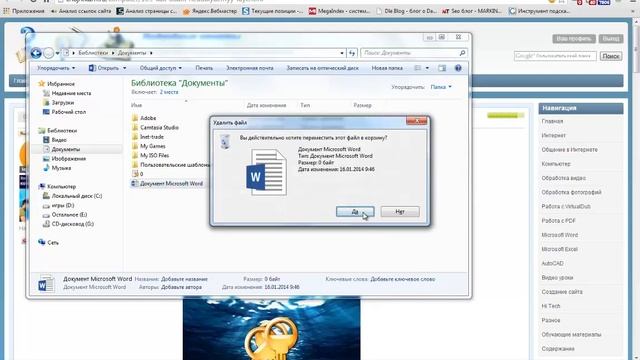Click the Ваш профиль button on website
The height and width of the screenshot is (360, 640).
[x=574, y=38]
